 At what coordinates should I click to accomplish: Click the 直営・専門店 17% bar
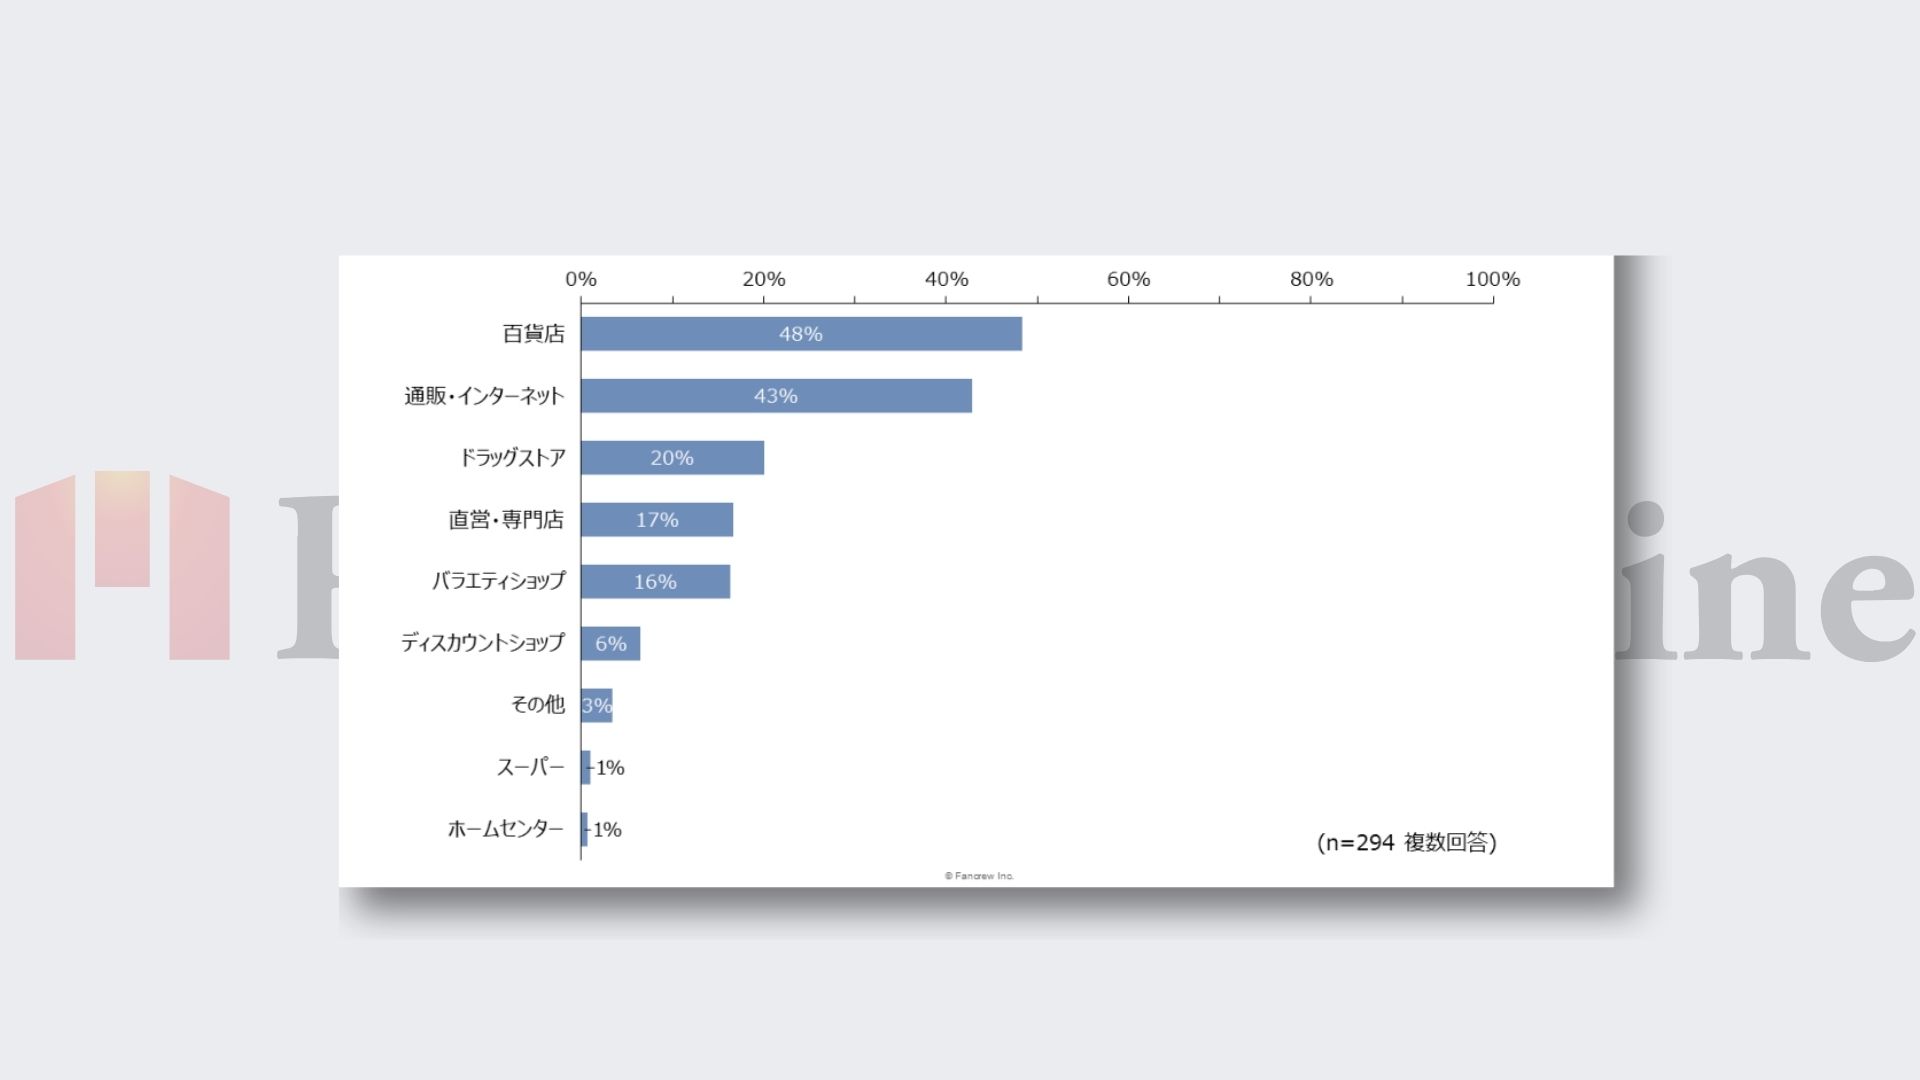(657, 520)
